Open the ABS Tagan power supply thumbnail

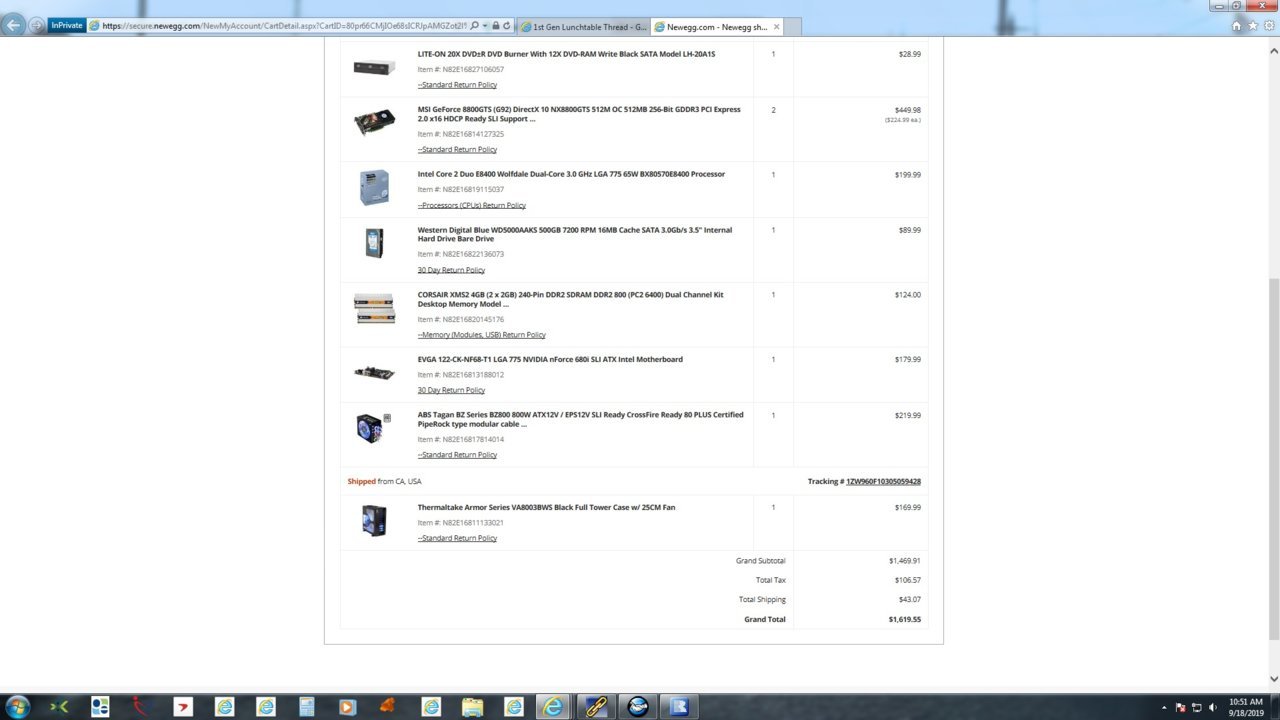374,428
